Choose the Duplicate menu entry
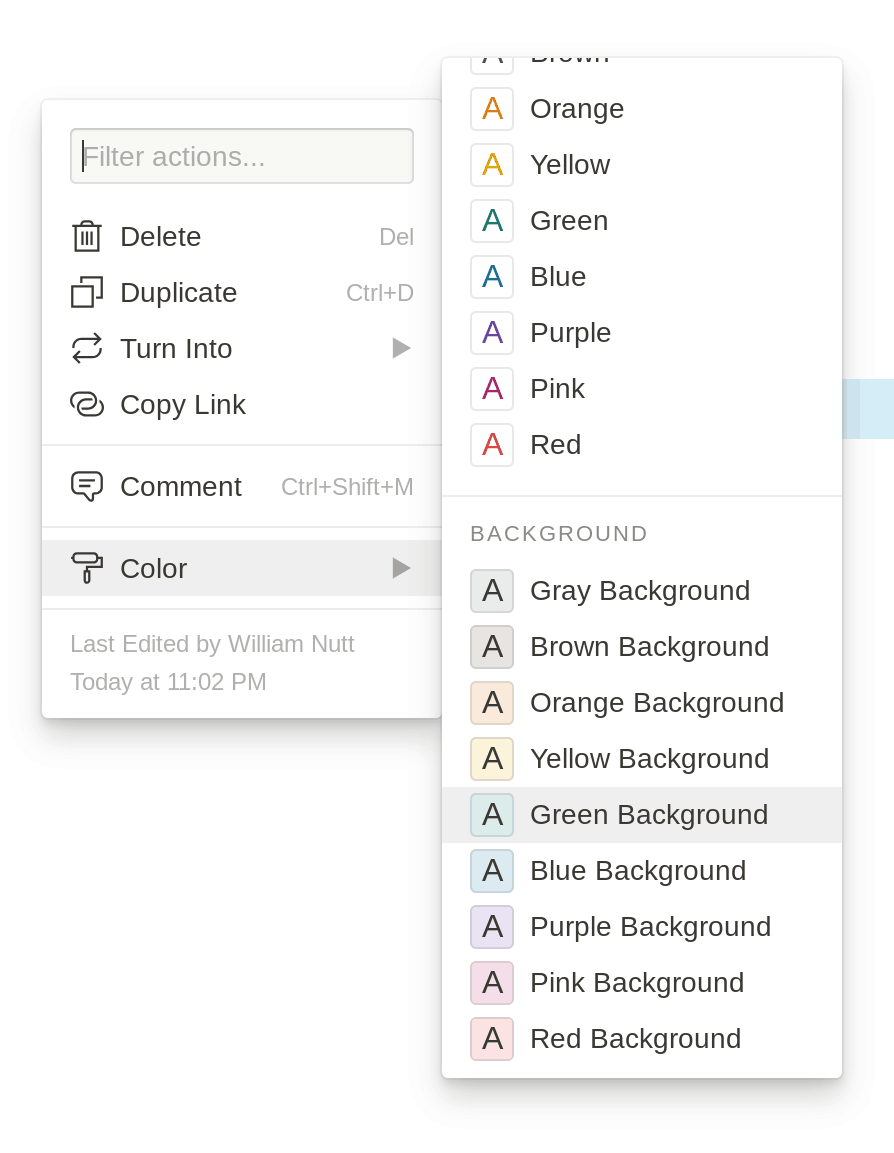 [178, 293]
